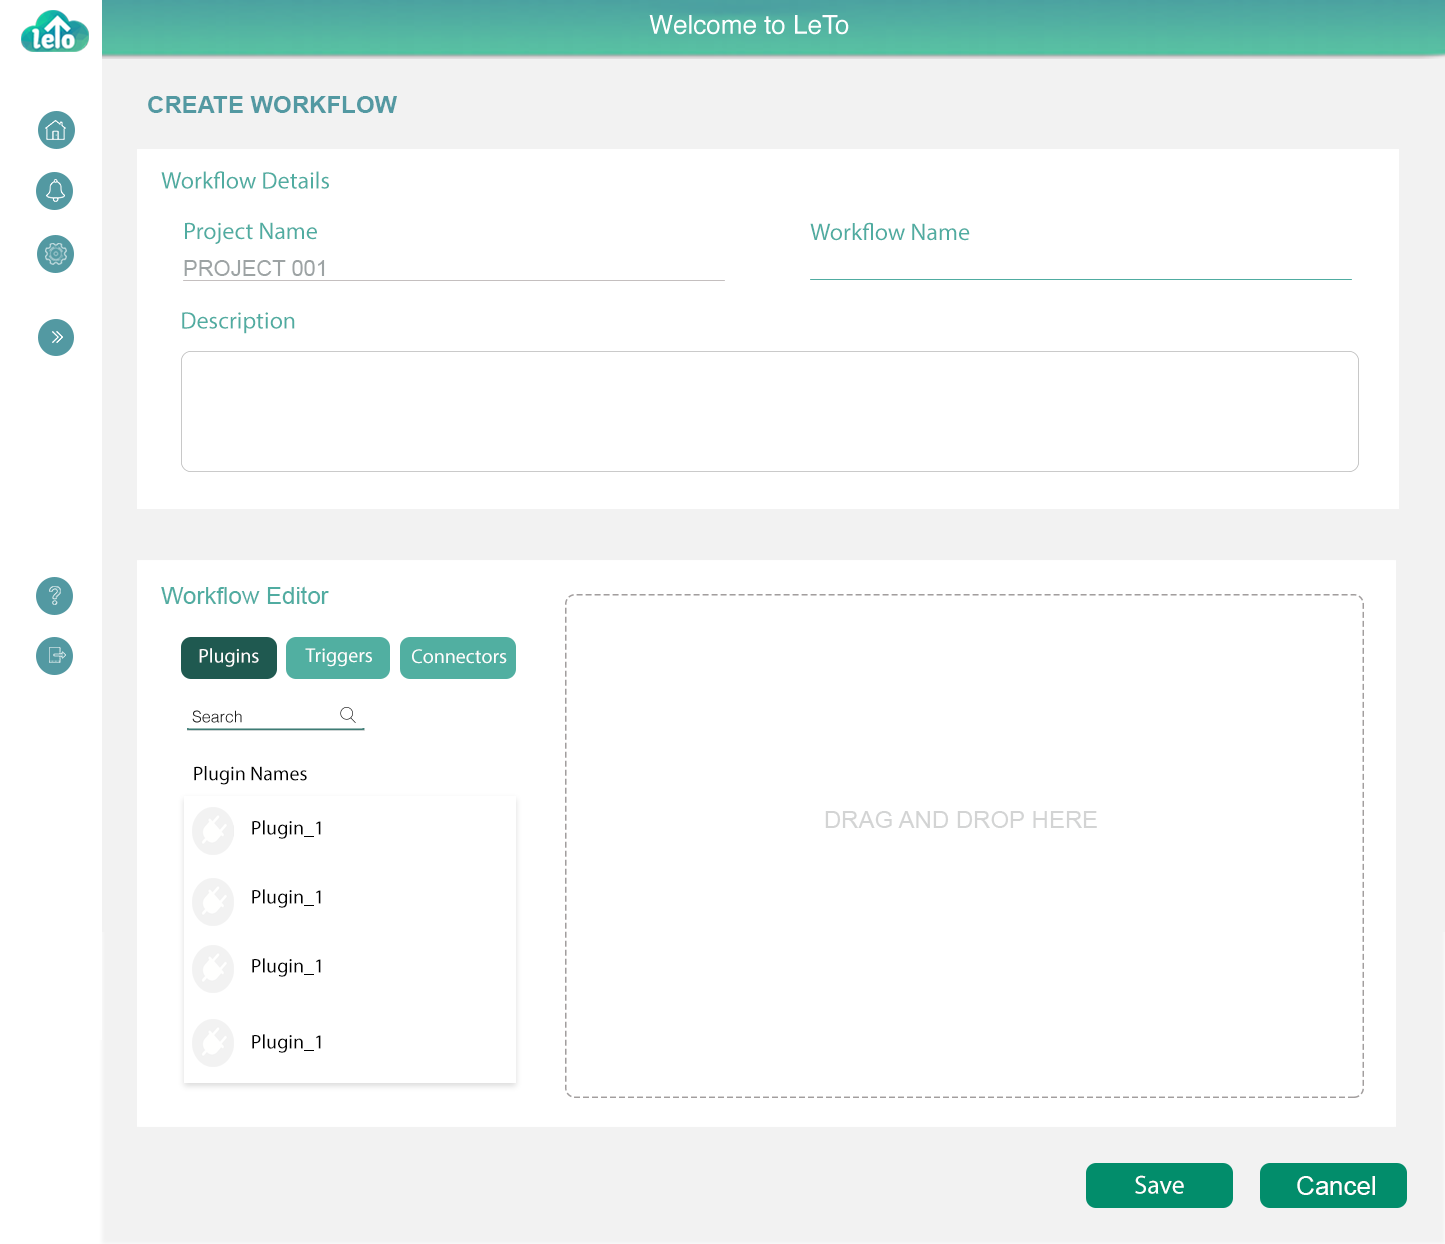Focus the plugin Search field
The image size is (1445, 1244).
[x=262, y=716]
